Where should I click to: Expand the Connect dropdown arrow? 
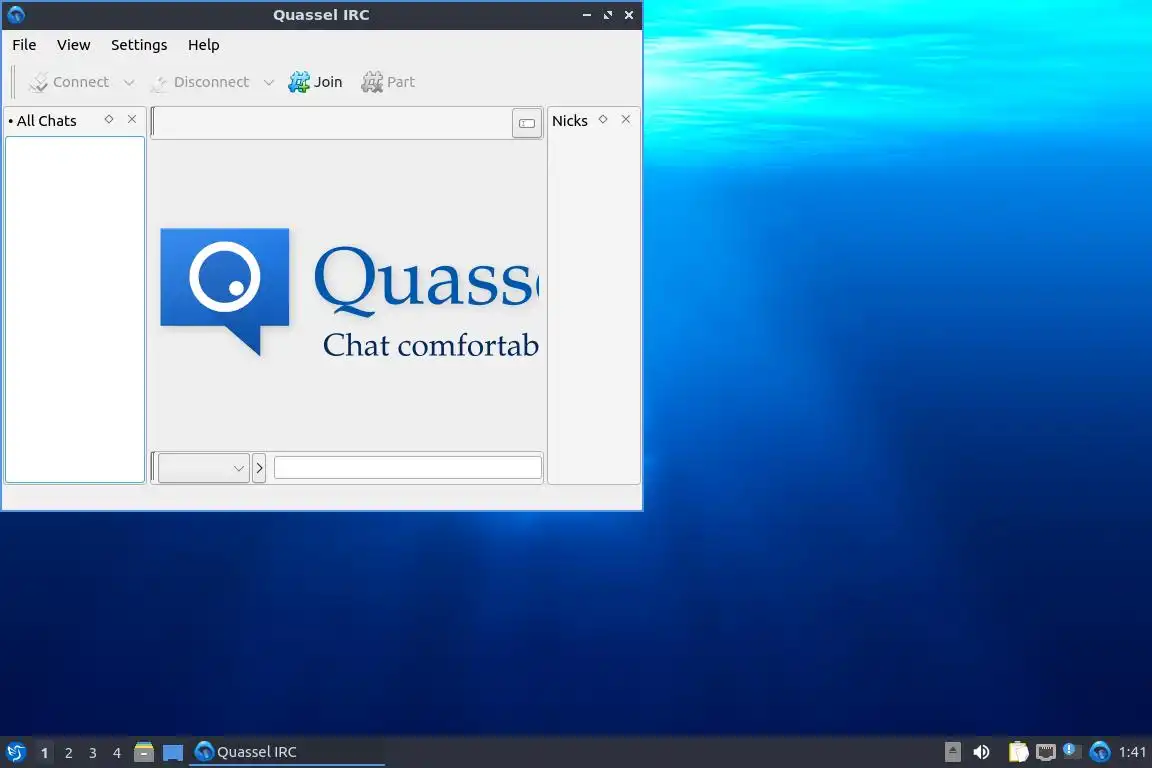click(129, 82)
